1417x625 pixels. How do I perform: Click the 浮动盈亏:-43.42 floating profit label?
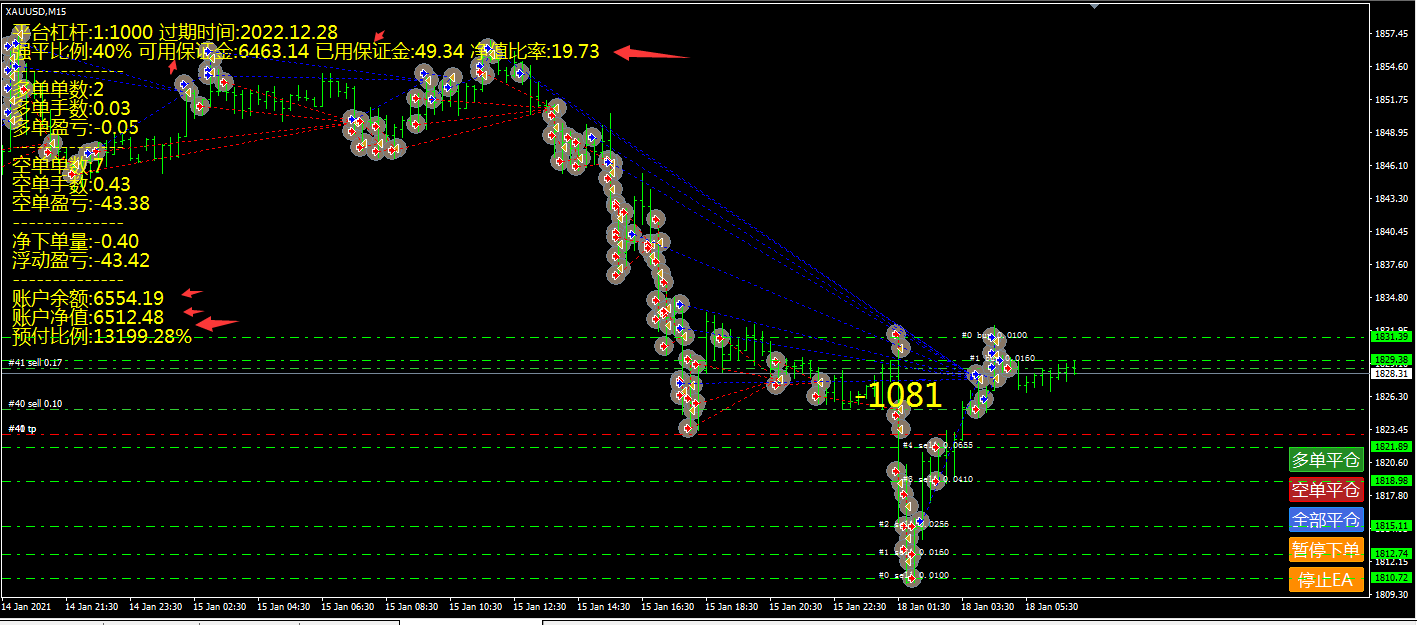click(81, 261)
